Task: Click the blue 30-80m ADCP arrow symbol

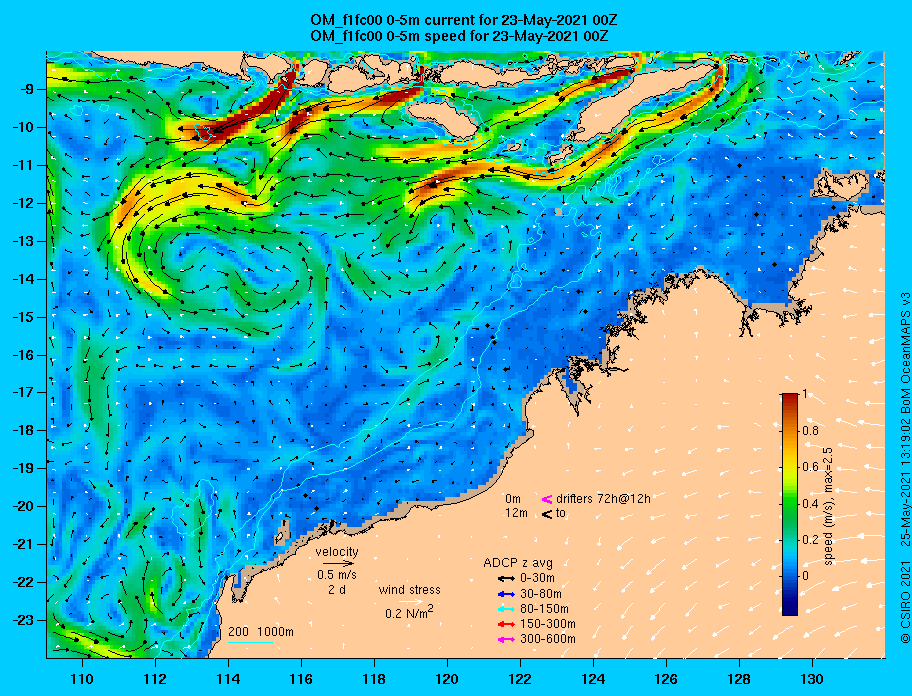Action: click(x=505, y=594)
